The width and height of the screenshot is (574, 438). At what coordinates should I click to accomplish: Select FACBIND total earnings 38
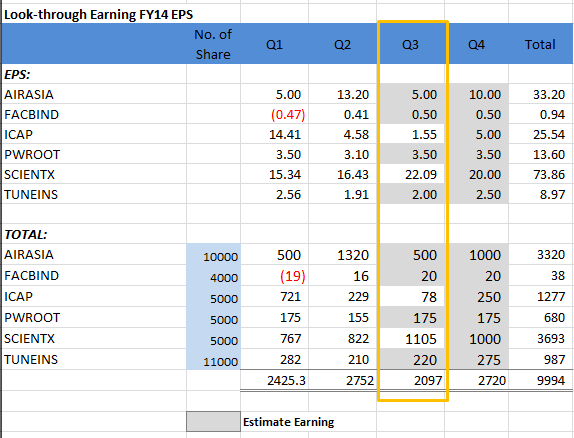pos(558,275)
